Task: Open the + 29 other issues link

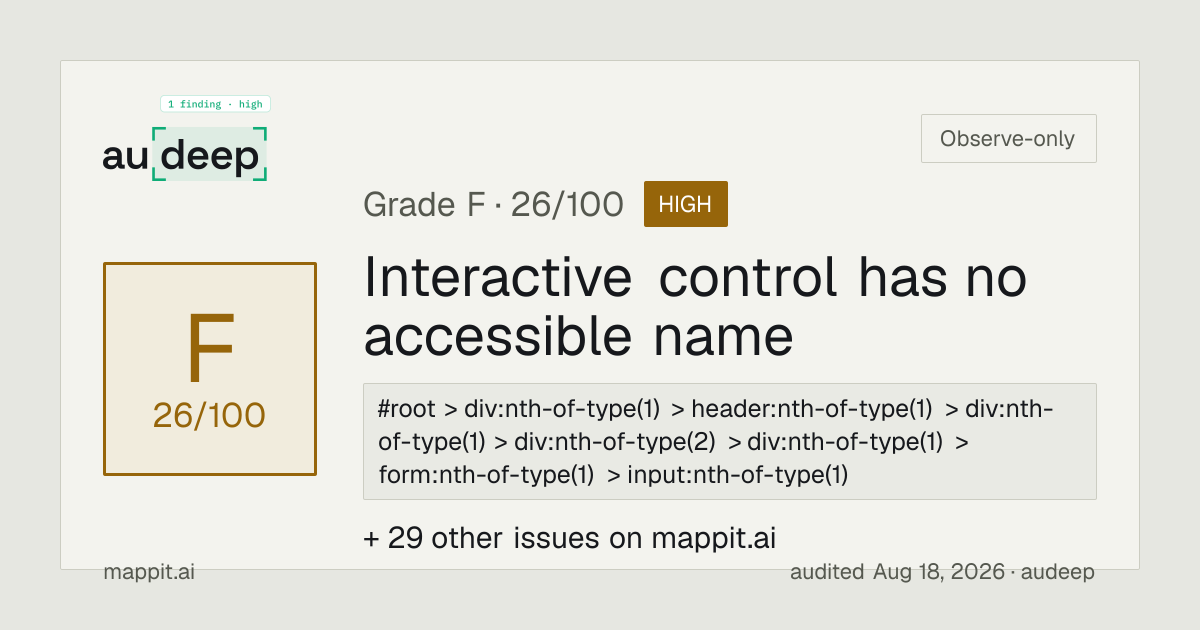Action: 570,538
